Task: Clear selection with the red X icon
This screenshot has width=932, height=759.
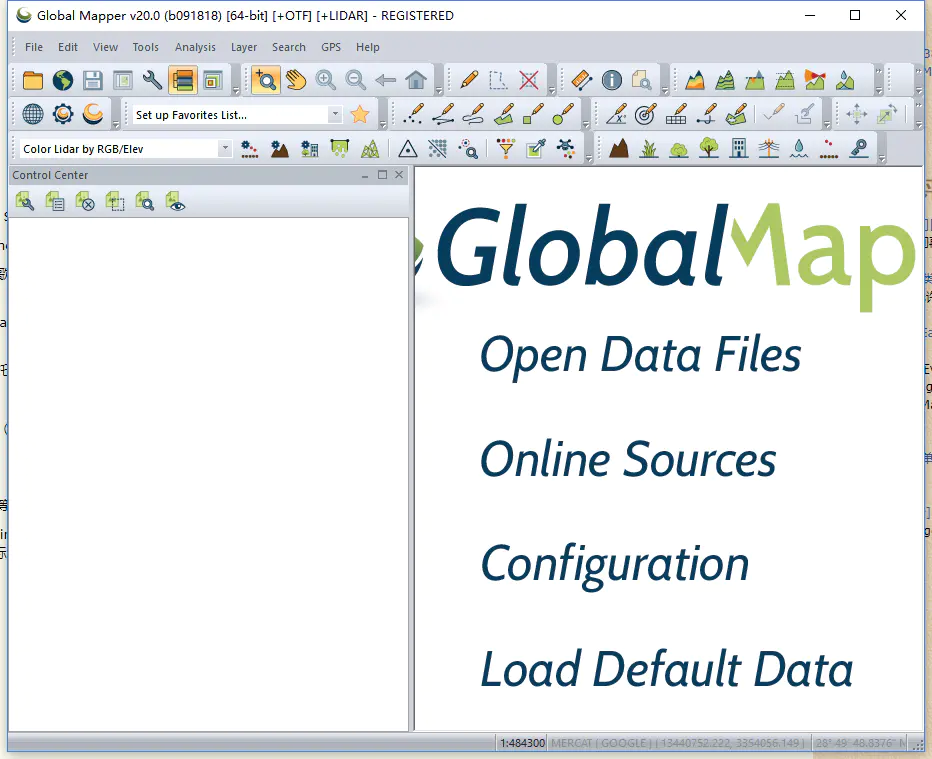Action: pyautogui.click(x=528, y=80)
